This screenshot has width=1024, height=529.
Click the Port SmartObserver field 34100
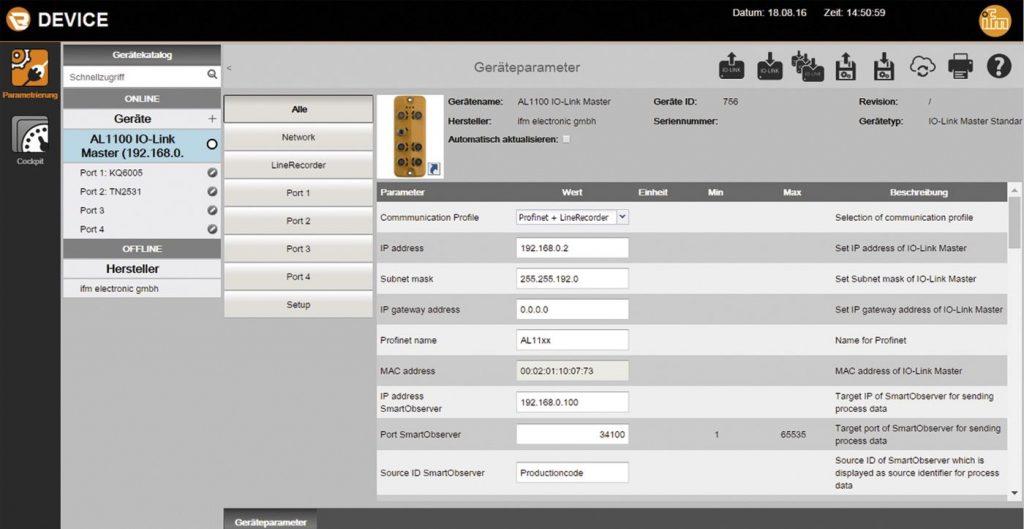pyautogui.click(x=572, y=434)
